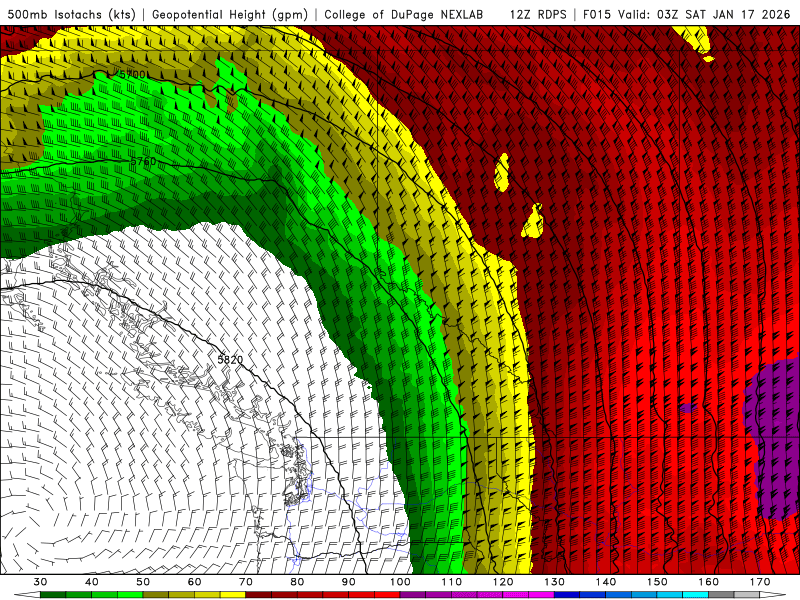Click the 5760 height contour label
This screenshot has width=800, height=600.
[143, 161]
